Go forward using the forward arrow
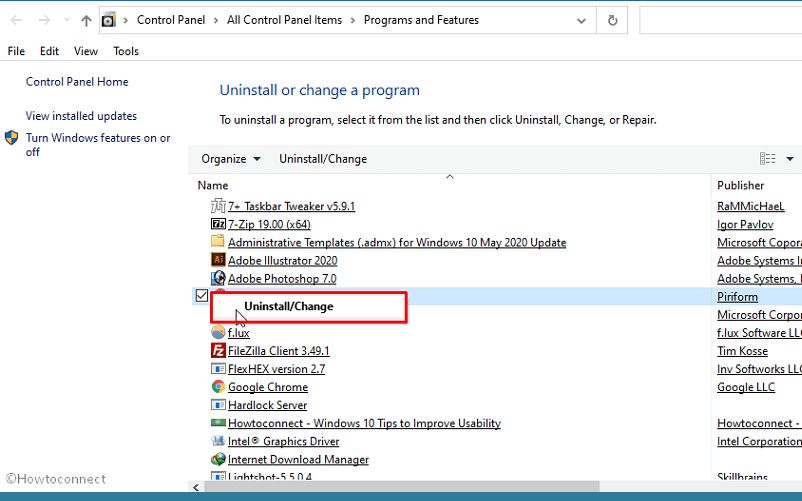Screen dimensions: 802x501 (x=44, y=20)
